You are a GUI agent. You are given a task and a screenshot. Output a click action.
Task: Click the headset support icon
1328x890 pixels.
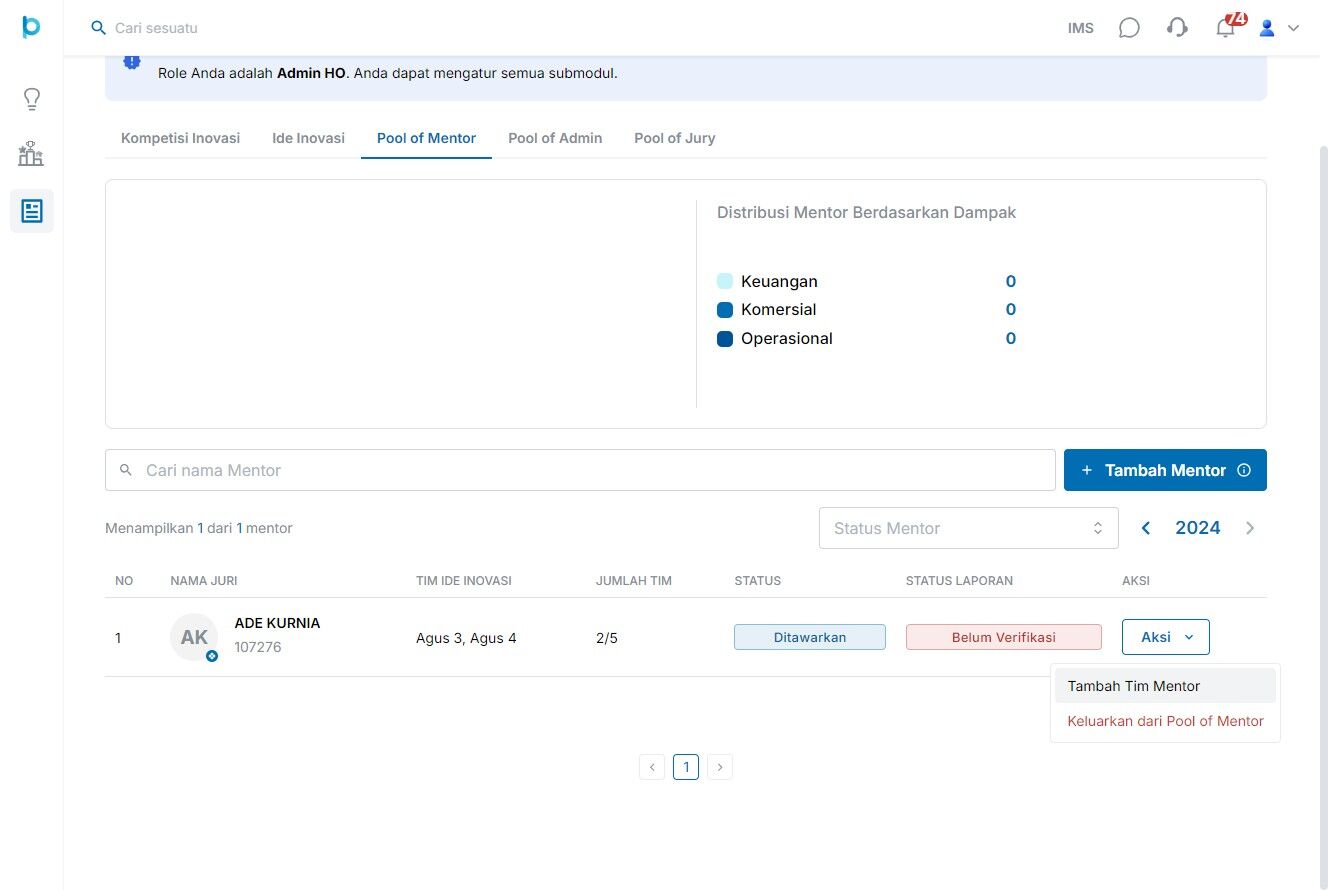point(1177,28)
